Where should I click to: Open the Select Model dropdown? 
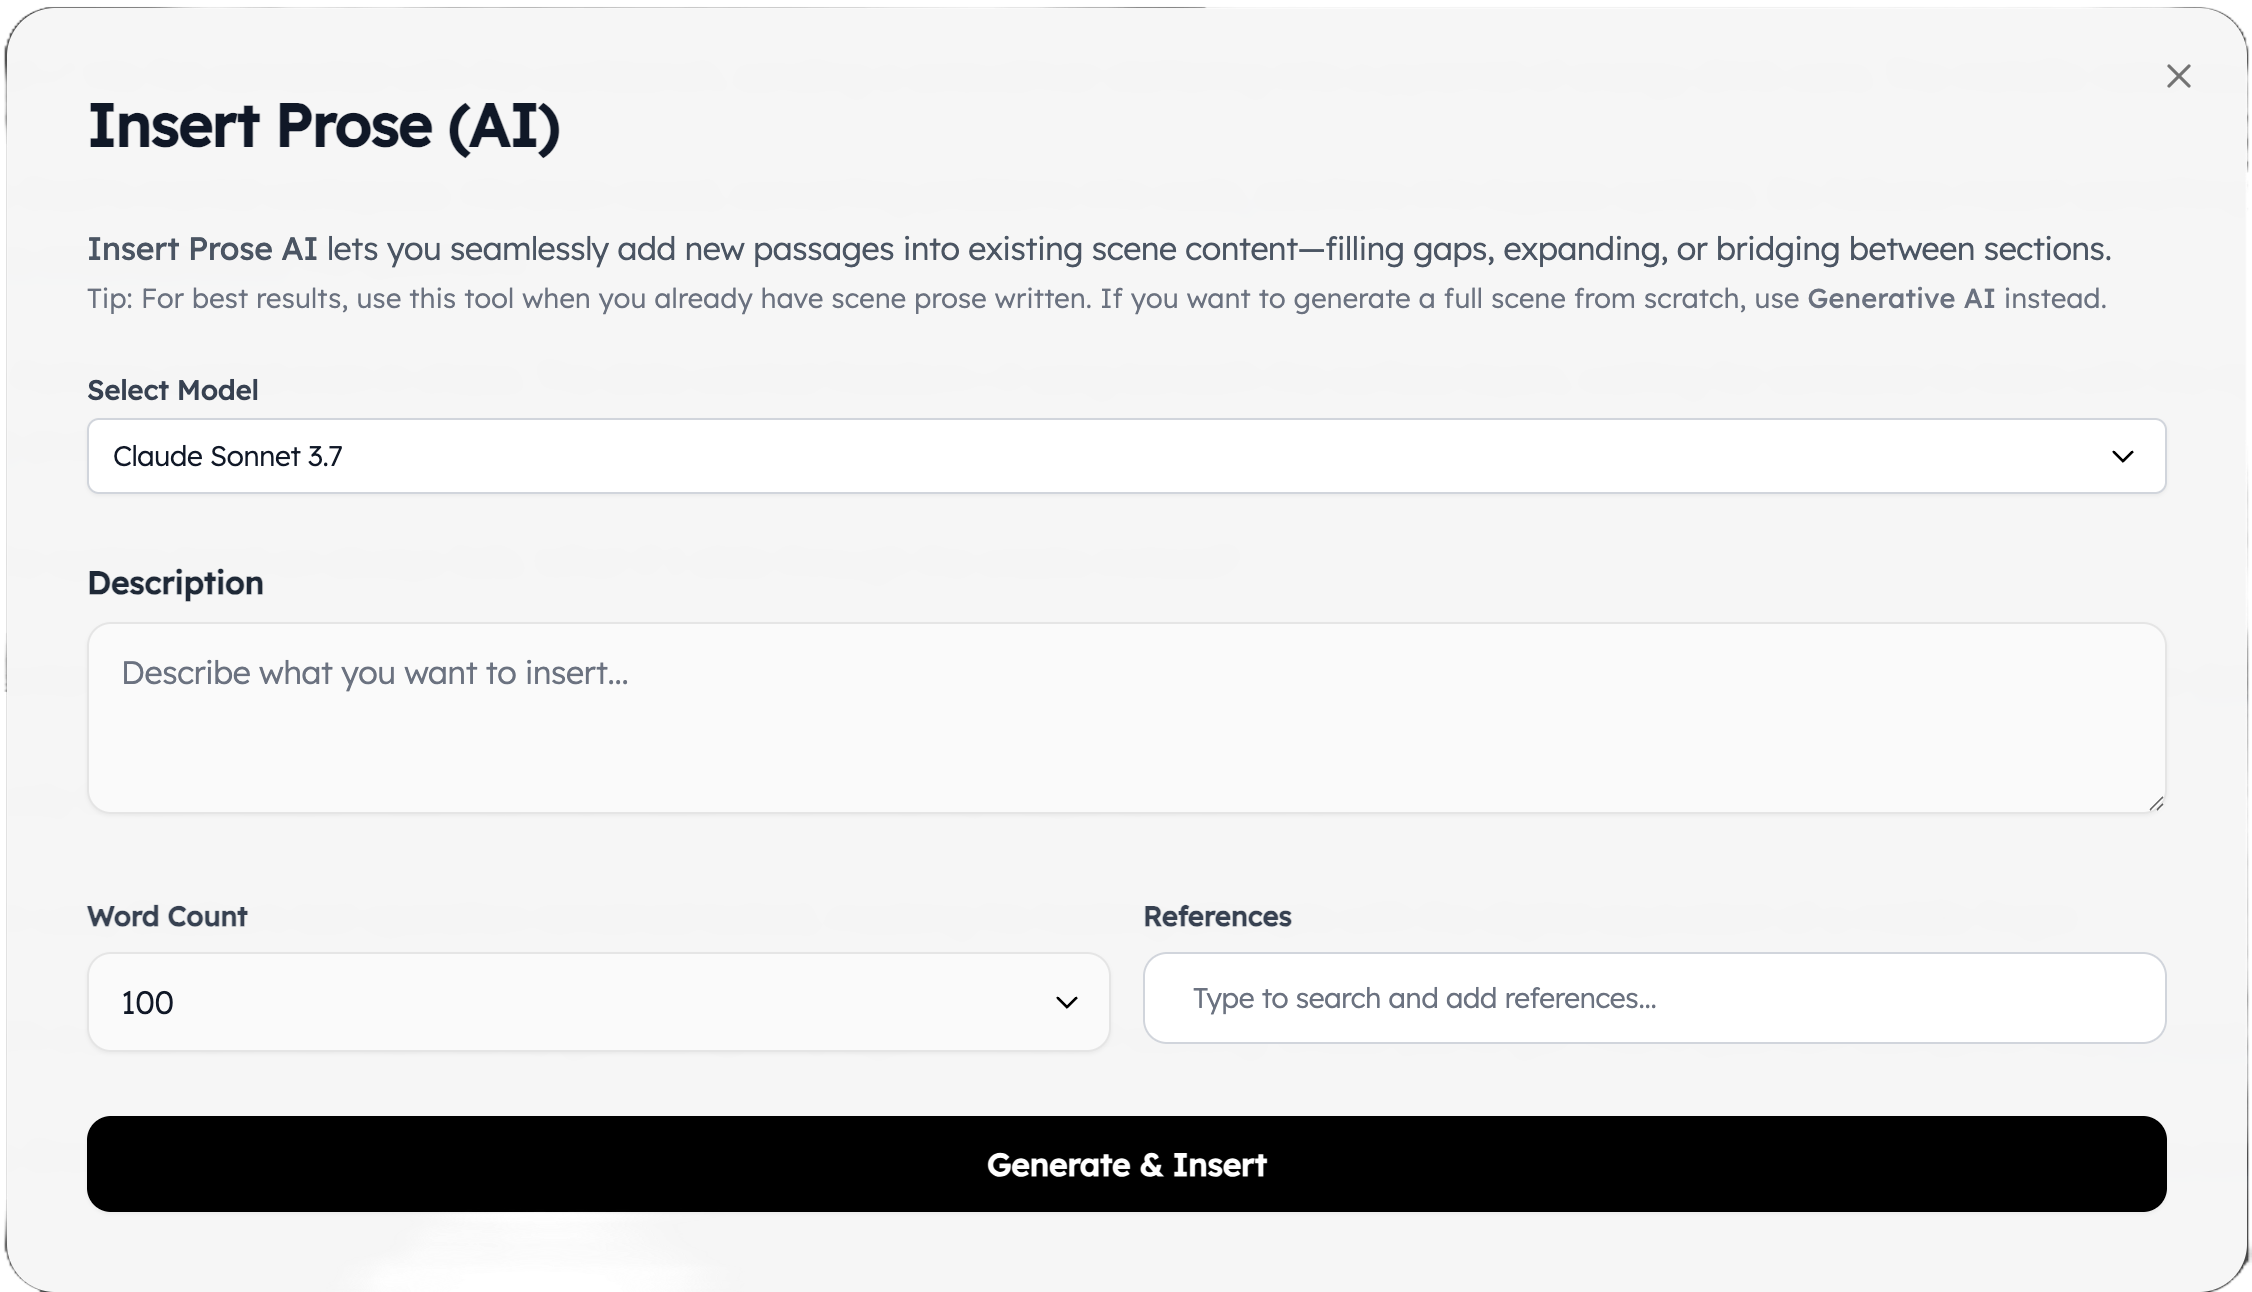(1126, 456)
